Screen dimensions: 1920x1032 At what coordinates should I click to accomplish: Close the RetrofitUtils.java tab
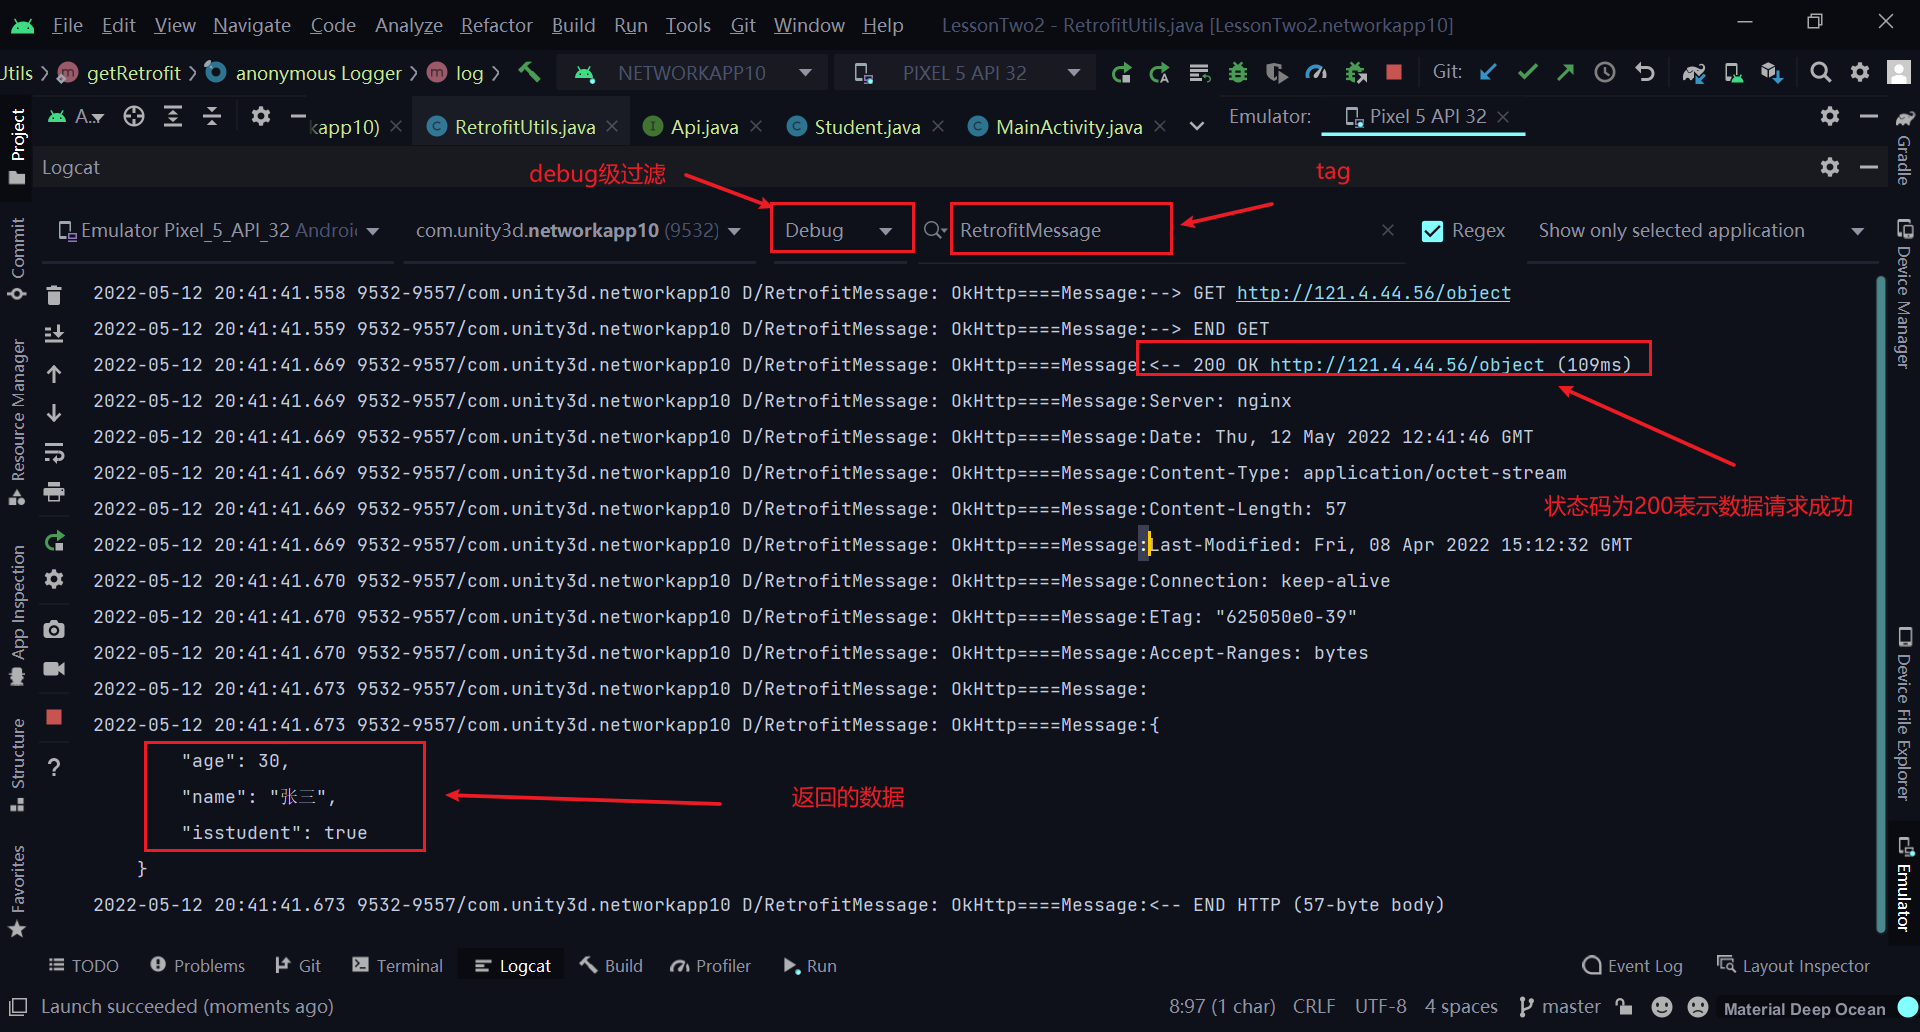pos(612,126)
